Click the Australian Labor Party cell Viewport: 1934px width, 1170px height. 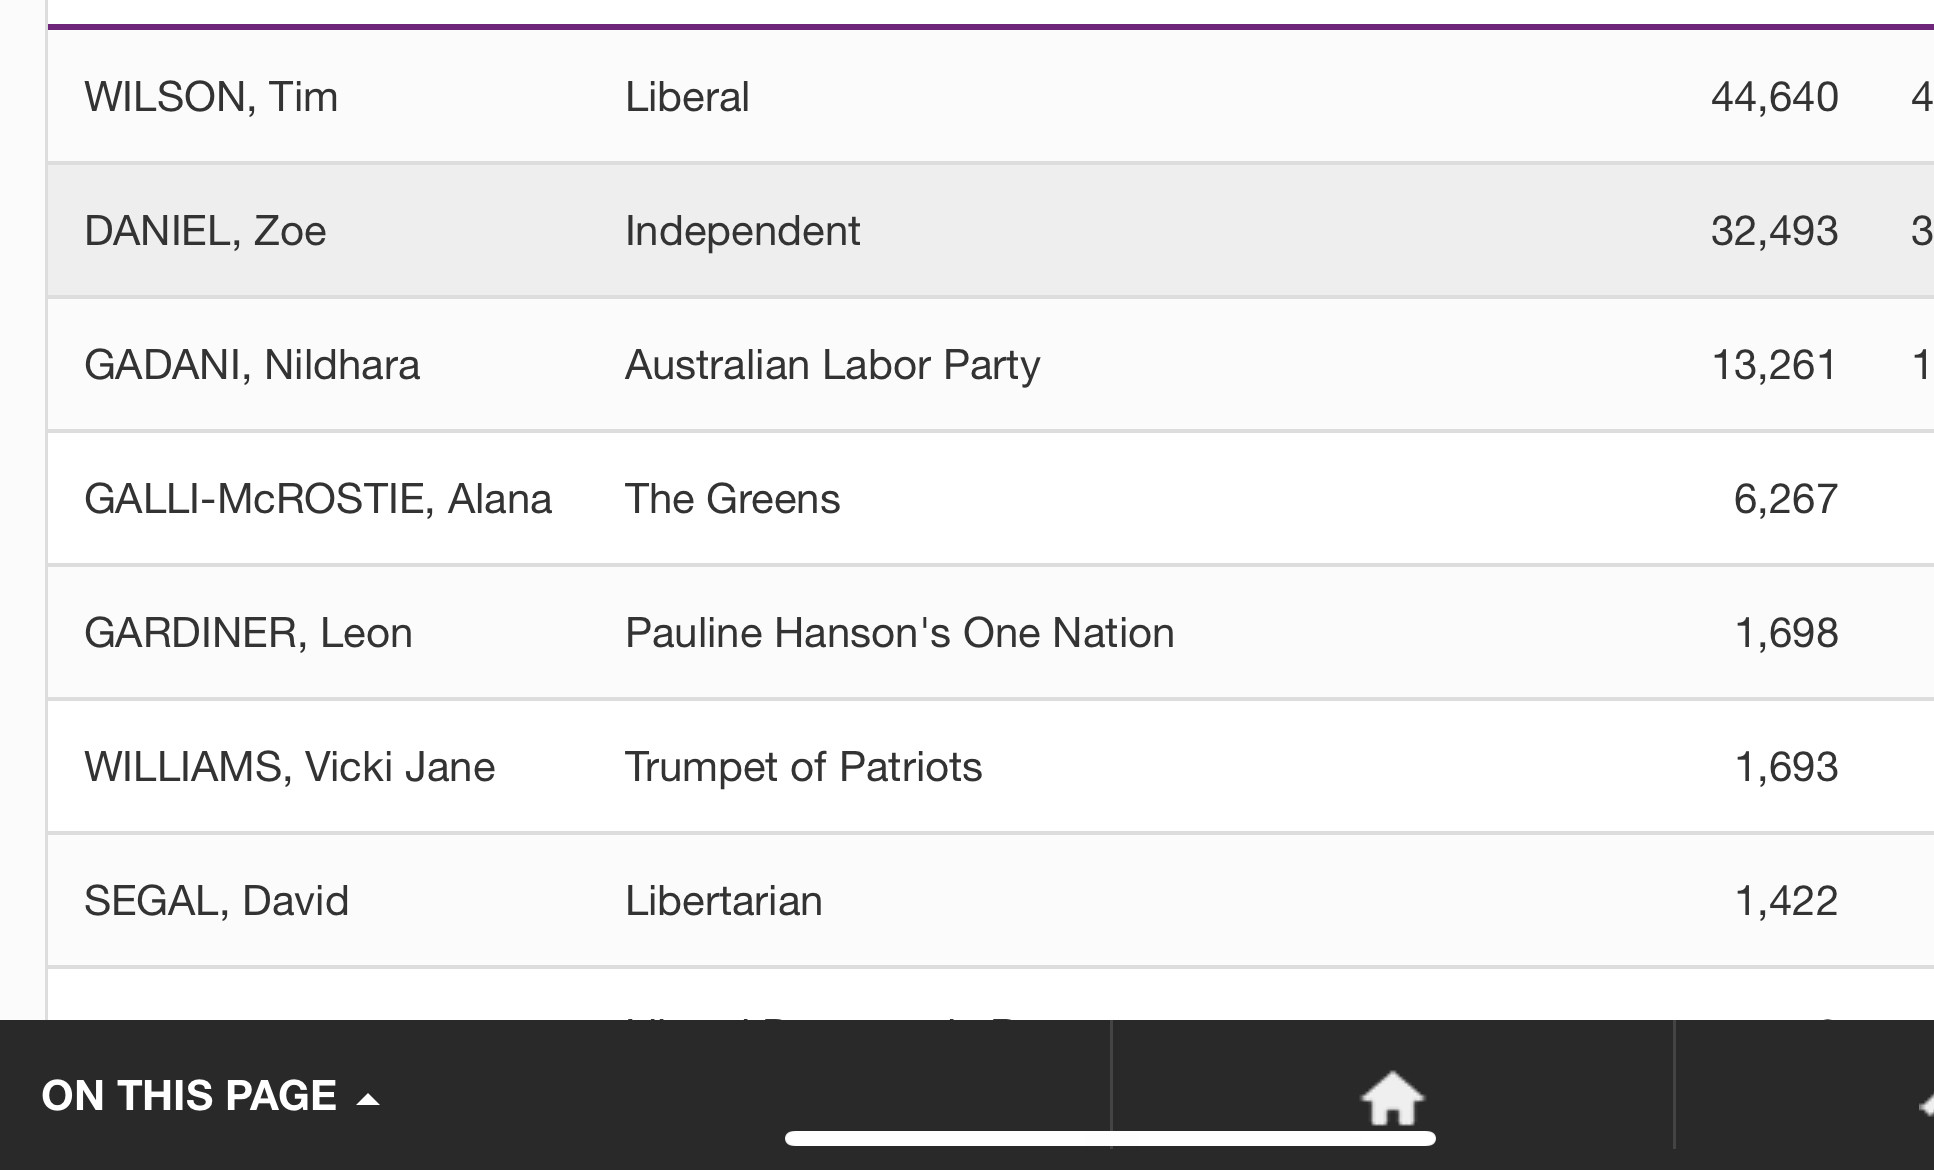coord(832,365)
